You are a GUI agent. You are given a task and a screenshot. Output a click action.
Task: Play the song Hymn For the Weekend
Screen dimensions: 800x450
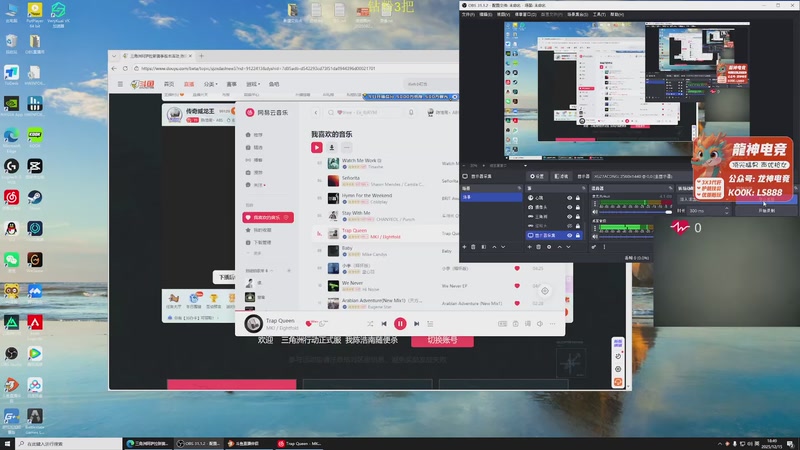coord(367,195)
